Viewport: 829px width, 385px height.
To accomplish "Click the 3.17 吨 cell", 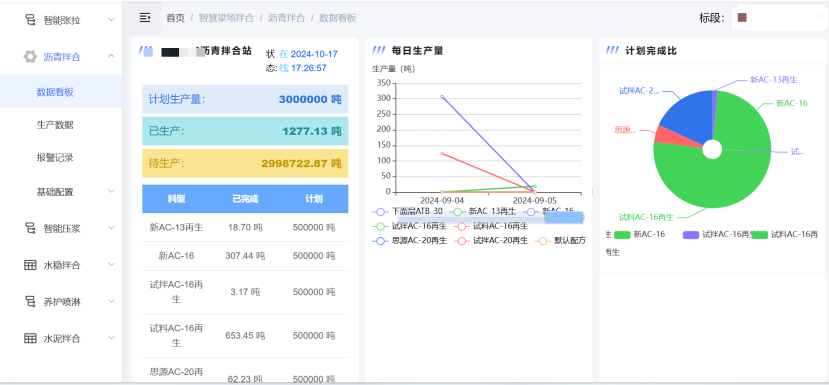I will tap(245, 292).
